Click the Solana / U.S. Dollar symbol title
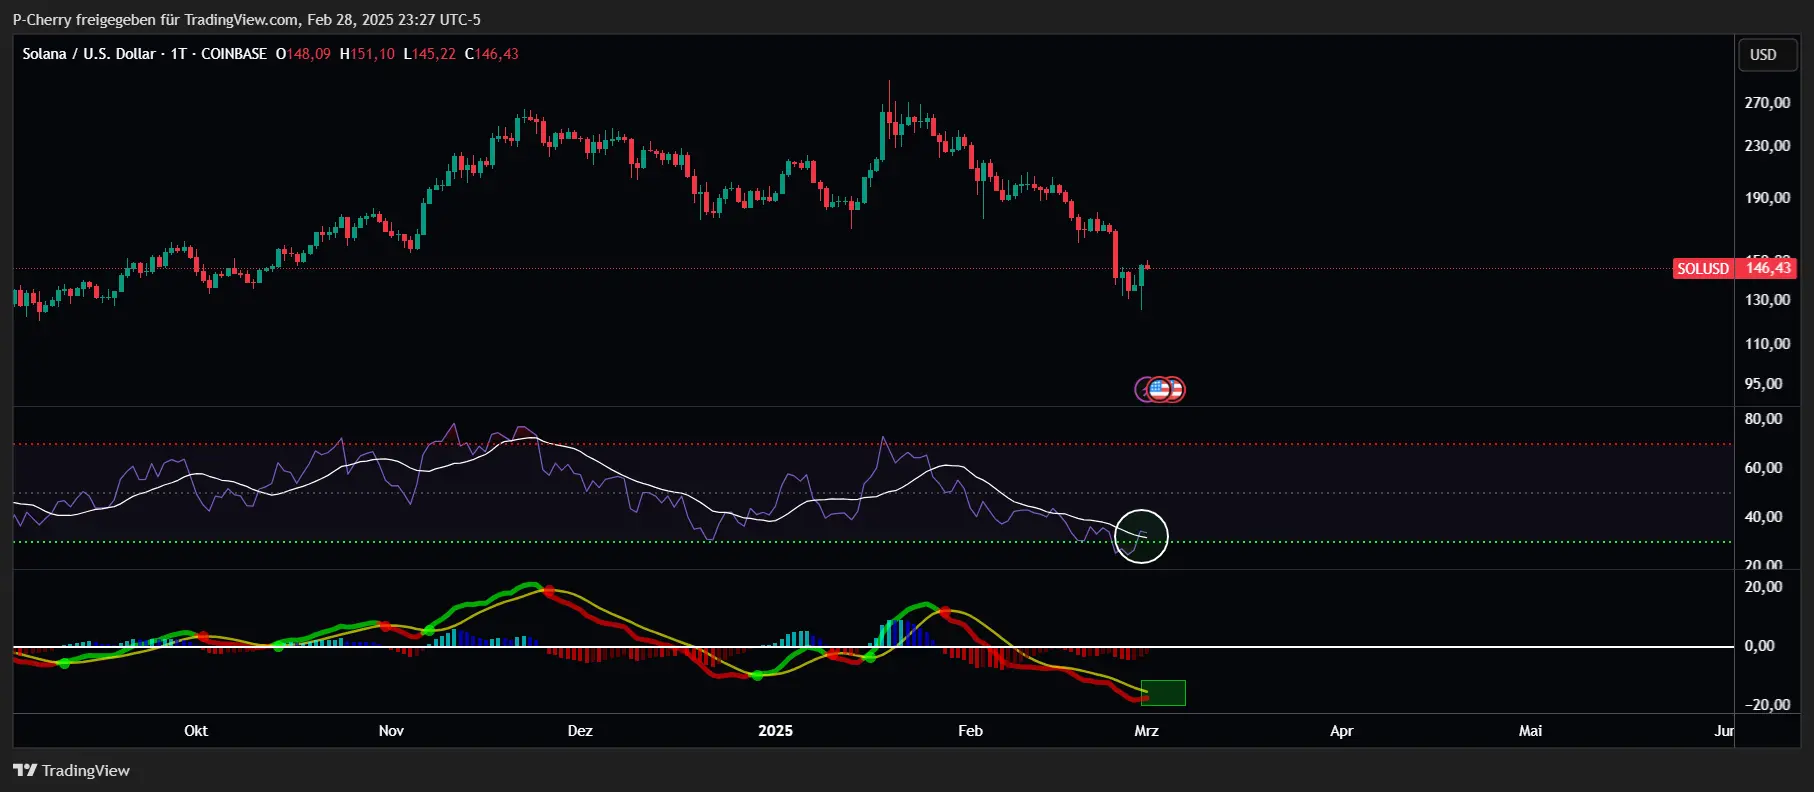Viewport: 1814px width, 792px height. pyautogui.click(x=89, y=54)
